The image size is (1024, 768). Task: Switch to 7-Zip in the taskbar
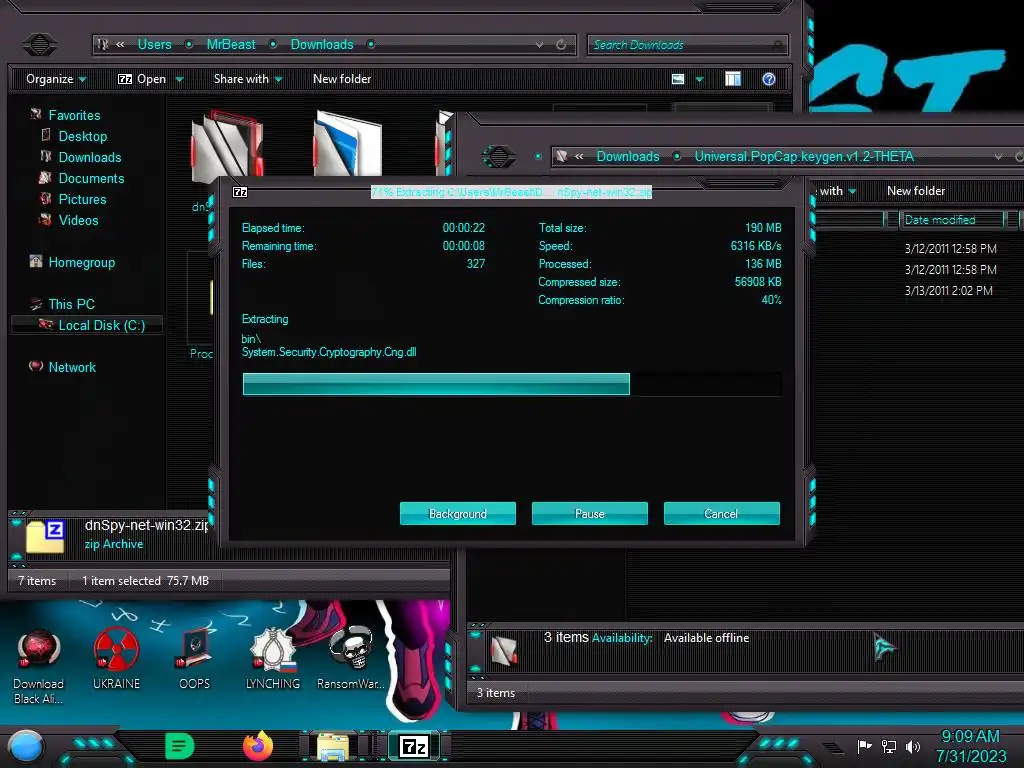click(x=414, y=746)
